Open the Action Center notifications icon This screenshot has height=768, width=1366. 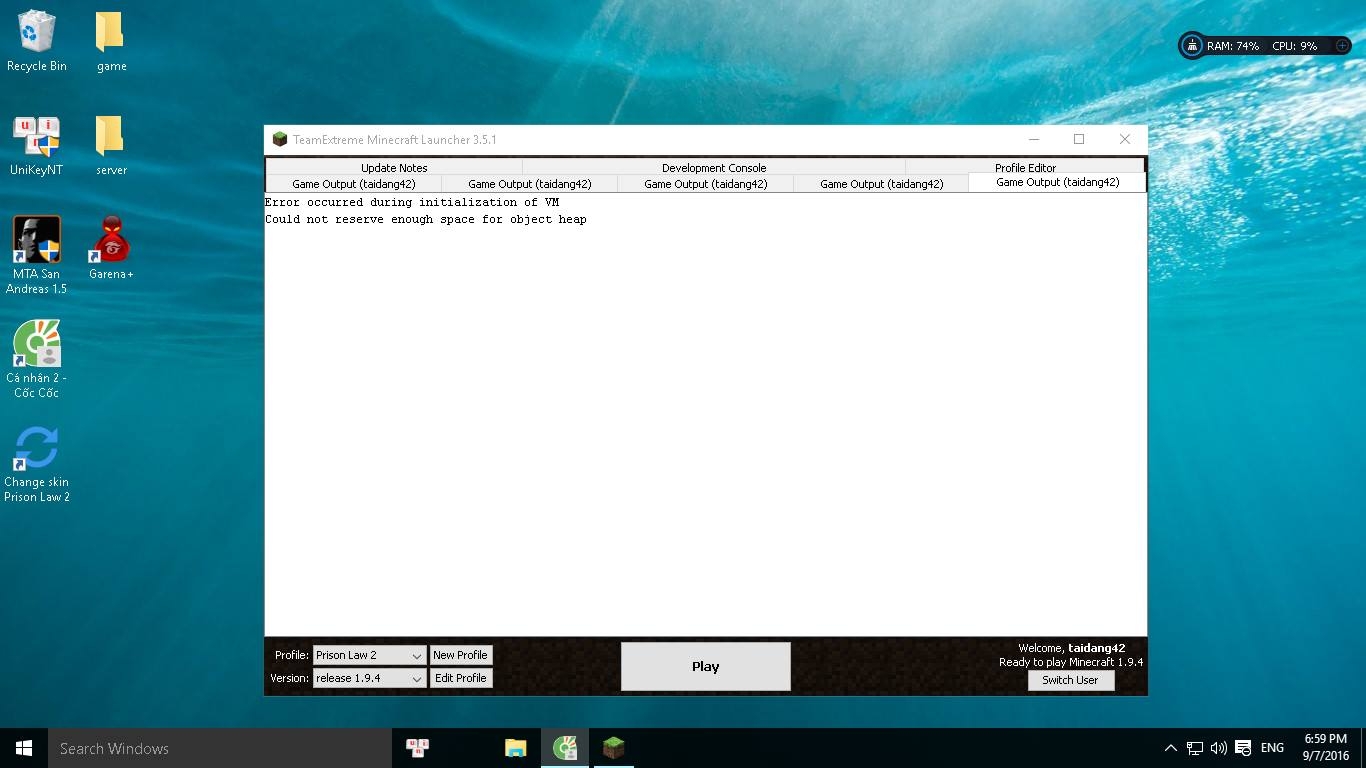click(1243, 748)
